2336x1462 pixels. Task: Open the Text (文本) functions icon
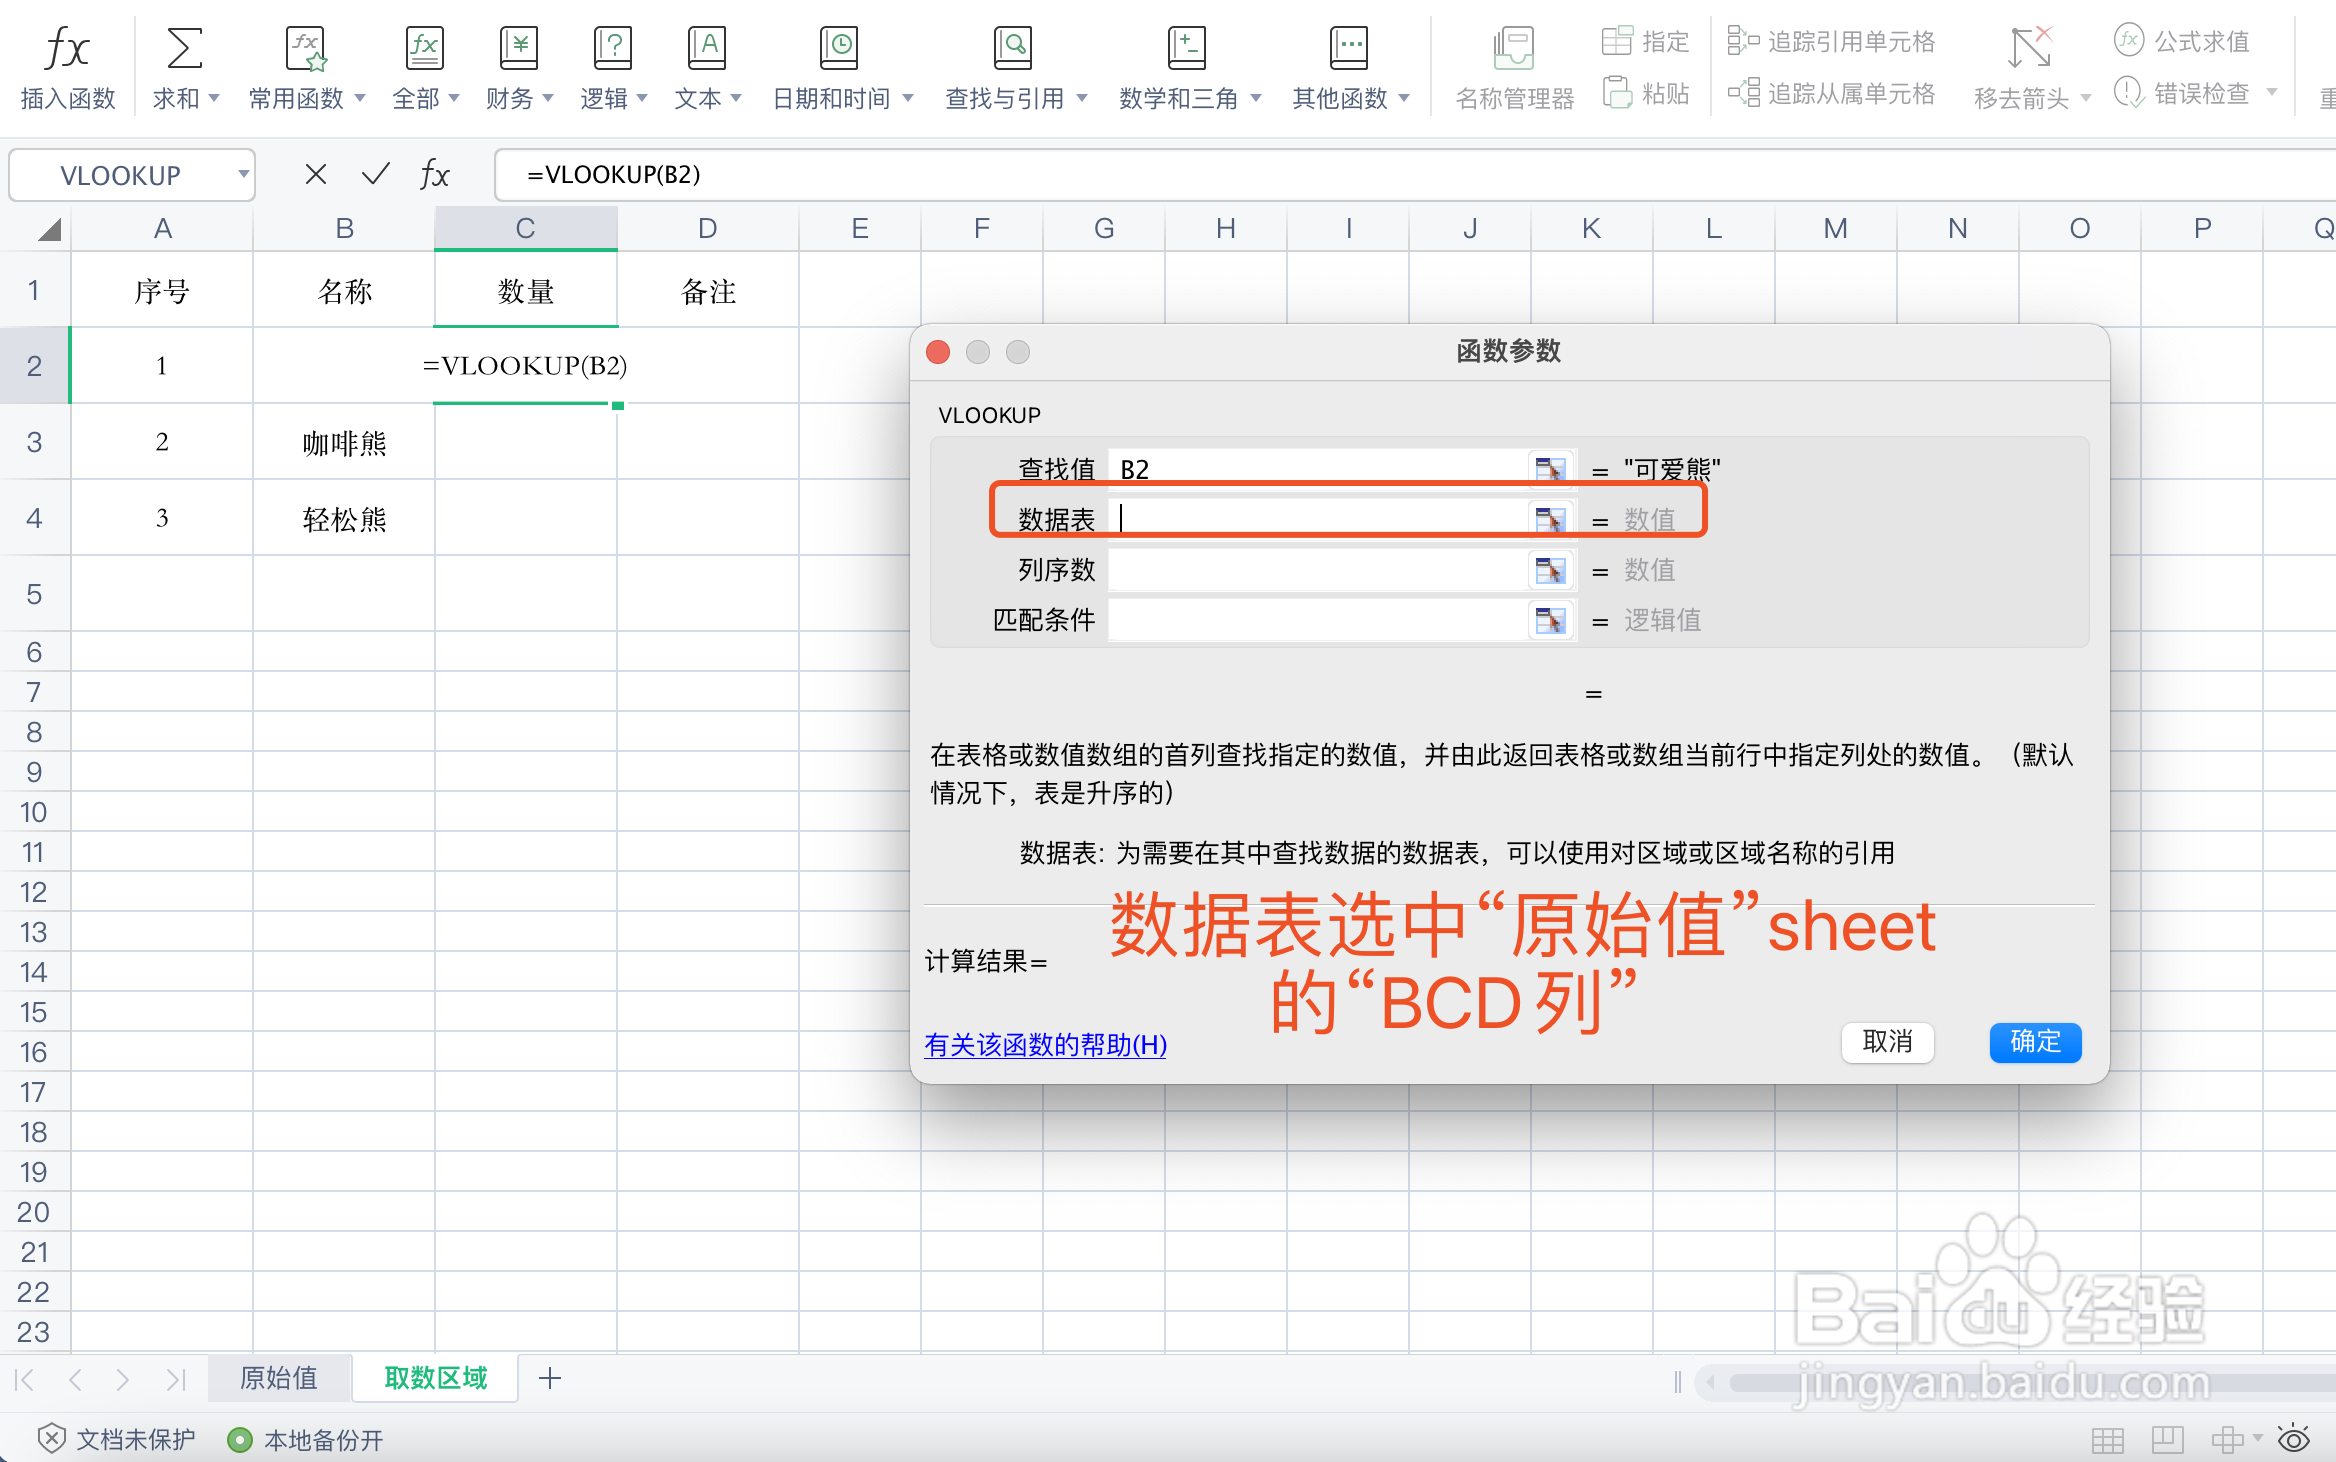pos(707,48)
